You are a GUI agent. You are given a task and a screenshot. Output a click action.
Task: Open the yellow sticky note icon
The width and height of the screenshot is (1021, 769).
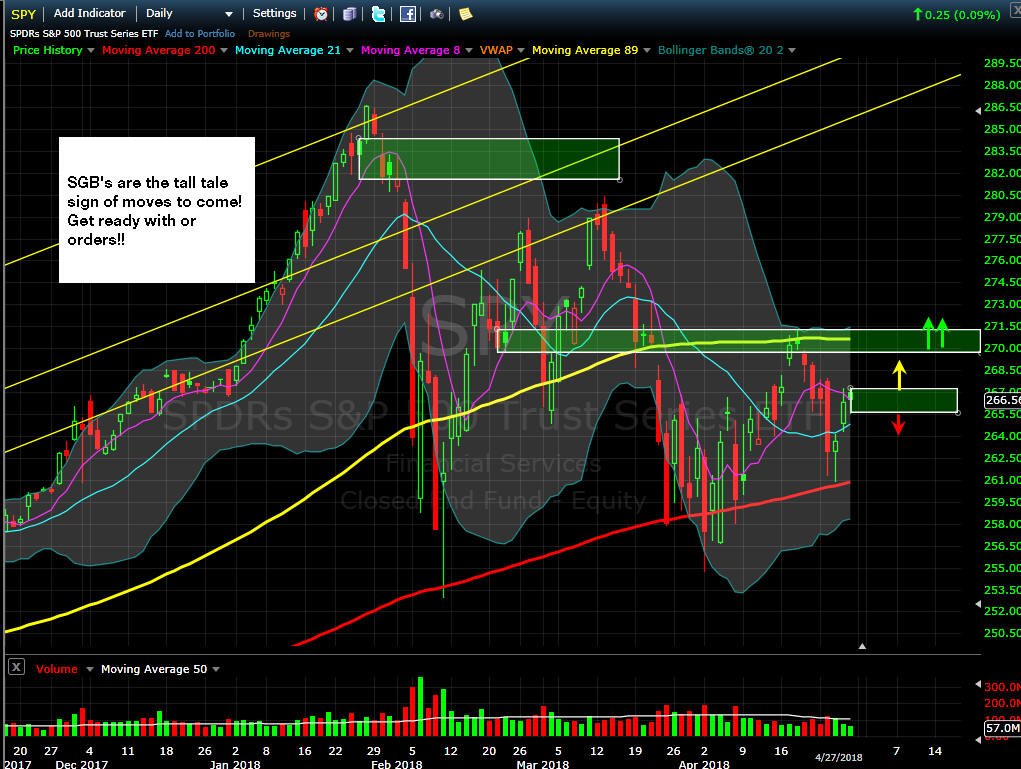coord(465,14)
